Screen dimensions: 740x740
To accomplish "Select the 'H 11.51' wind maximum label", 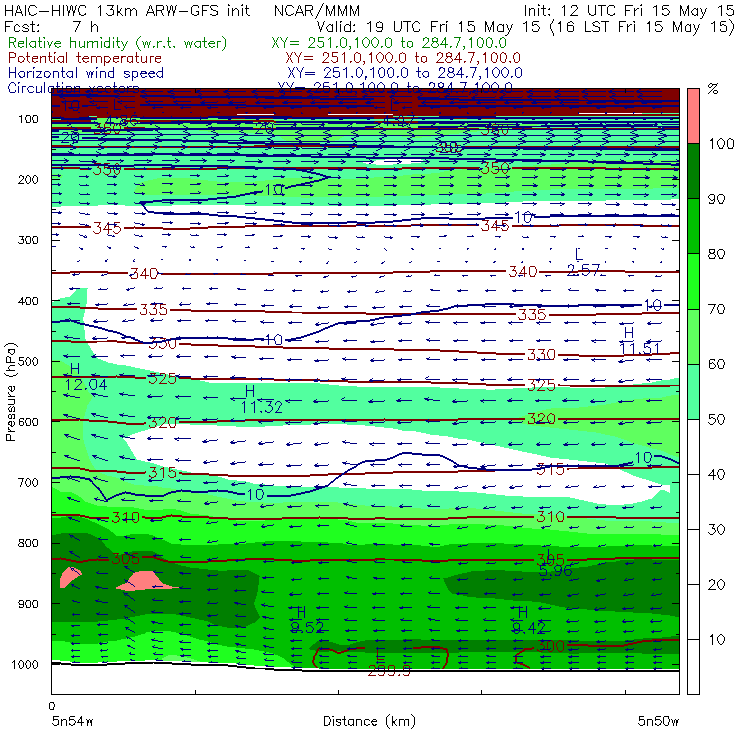I will [x=639, y=341].
